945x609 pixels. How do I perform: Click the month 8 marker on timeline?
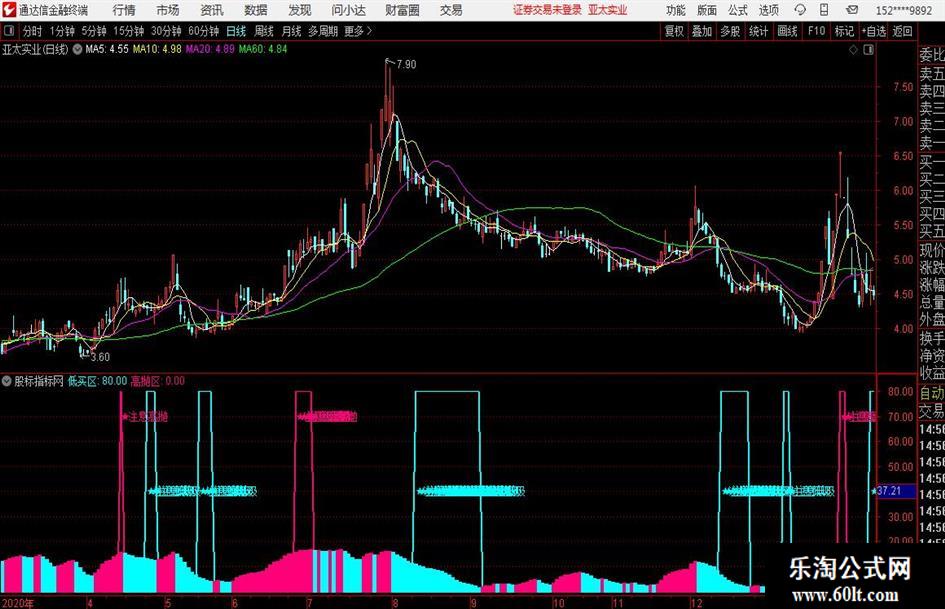(x=395, y=603)
